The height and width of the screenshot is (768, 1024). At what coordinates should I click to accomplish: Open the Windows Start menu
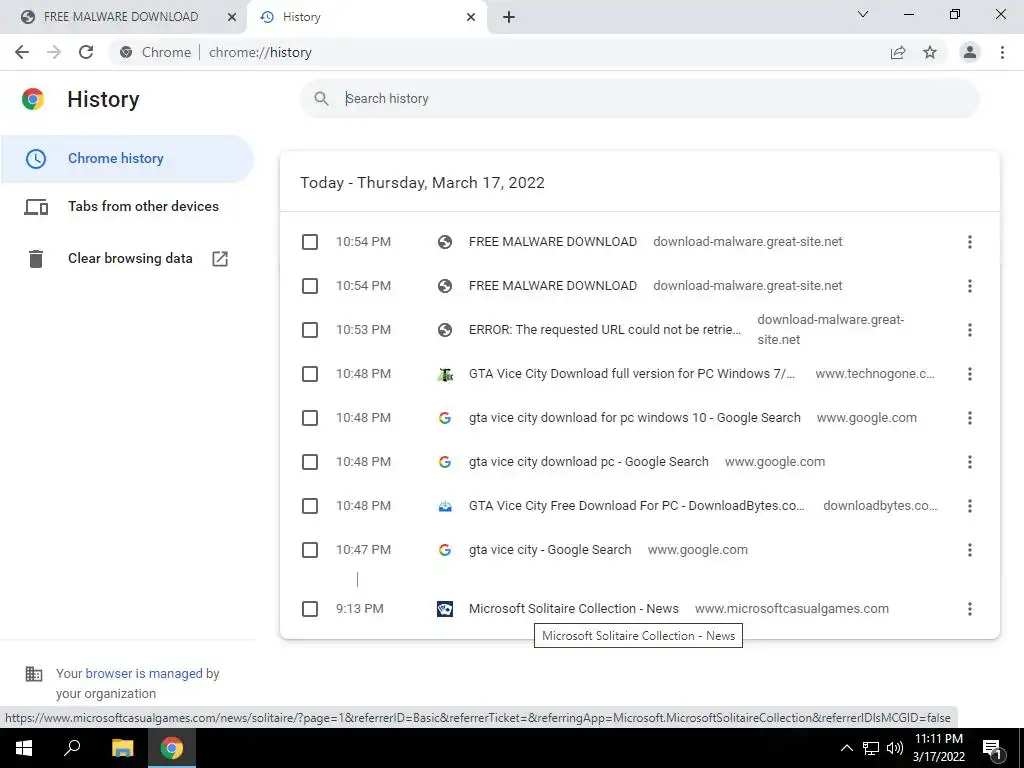point(24,748)
